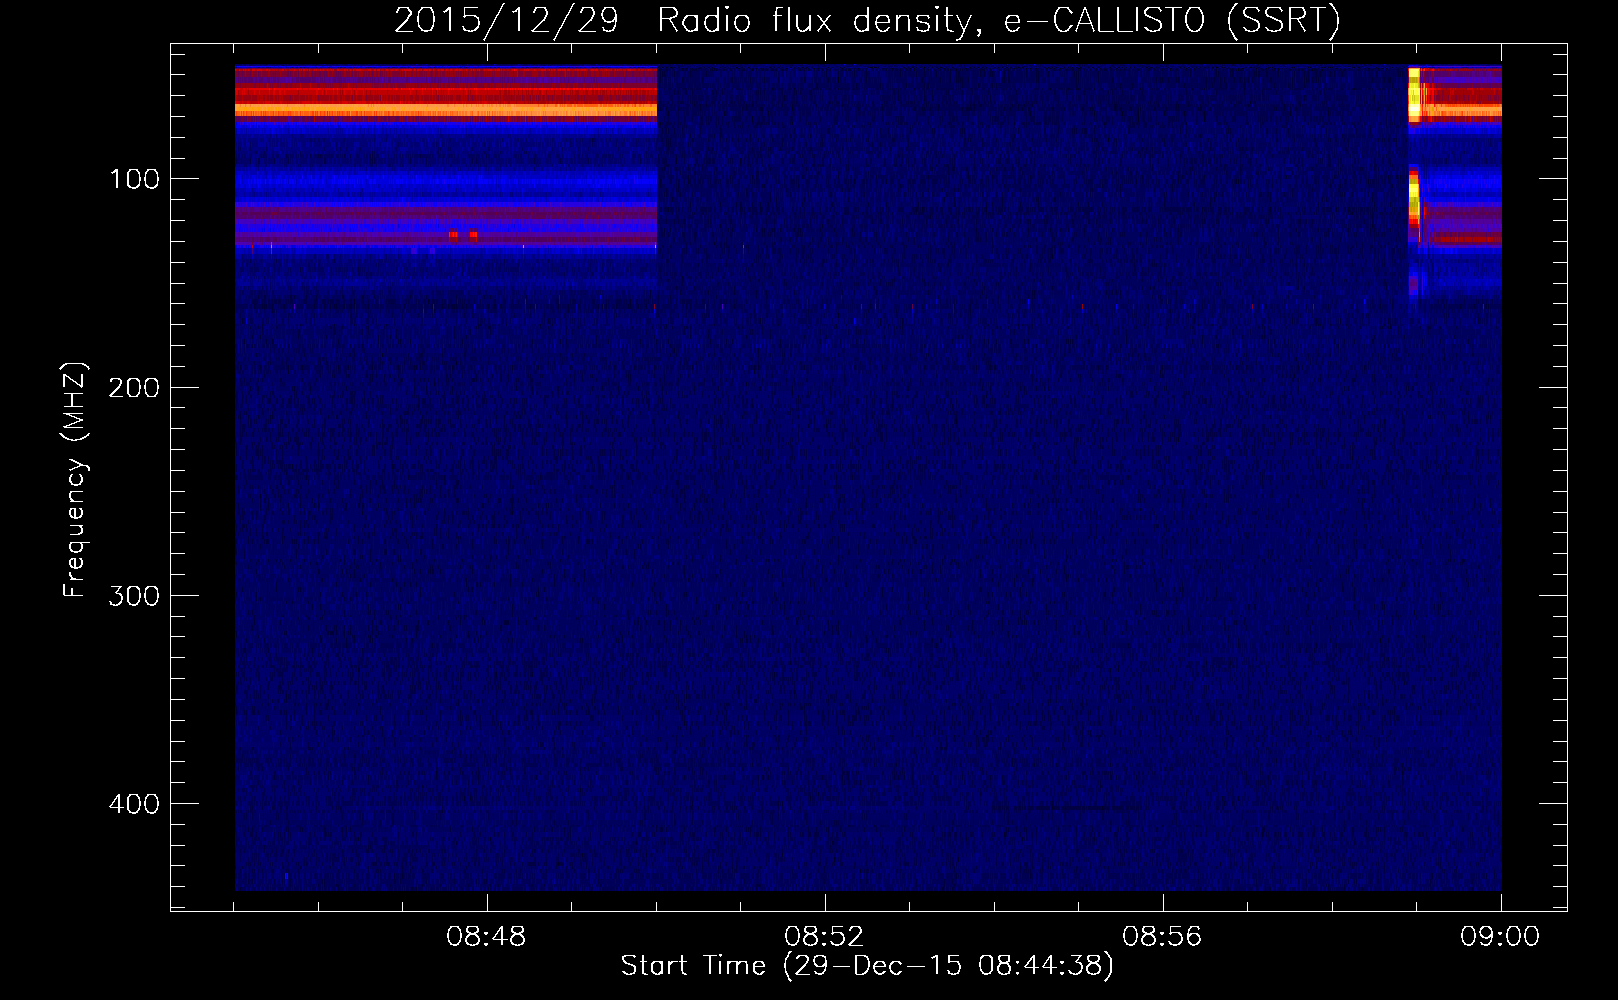The height and width of the screenshot is (1000, 1618).
Task: Click the 08:56 time tick label
Action: click(x=1162, y=937)
